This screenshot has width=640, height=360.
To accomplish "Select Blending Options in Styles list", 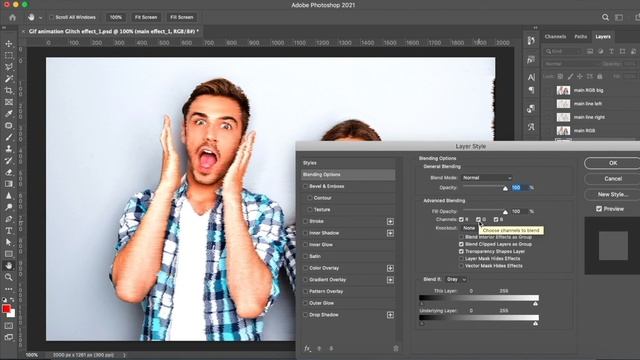I will [x=348, y=175].
